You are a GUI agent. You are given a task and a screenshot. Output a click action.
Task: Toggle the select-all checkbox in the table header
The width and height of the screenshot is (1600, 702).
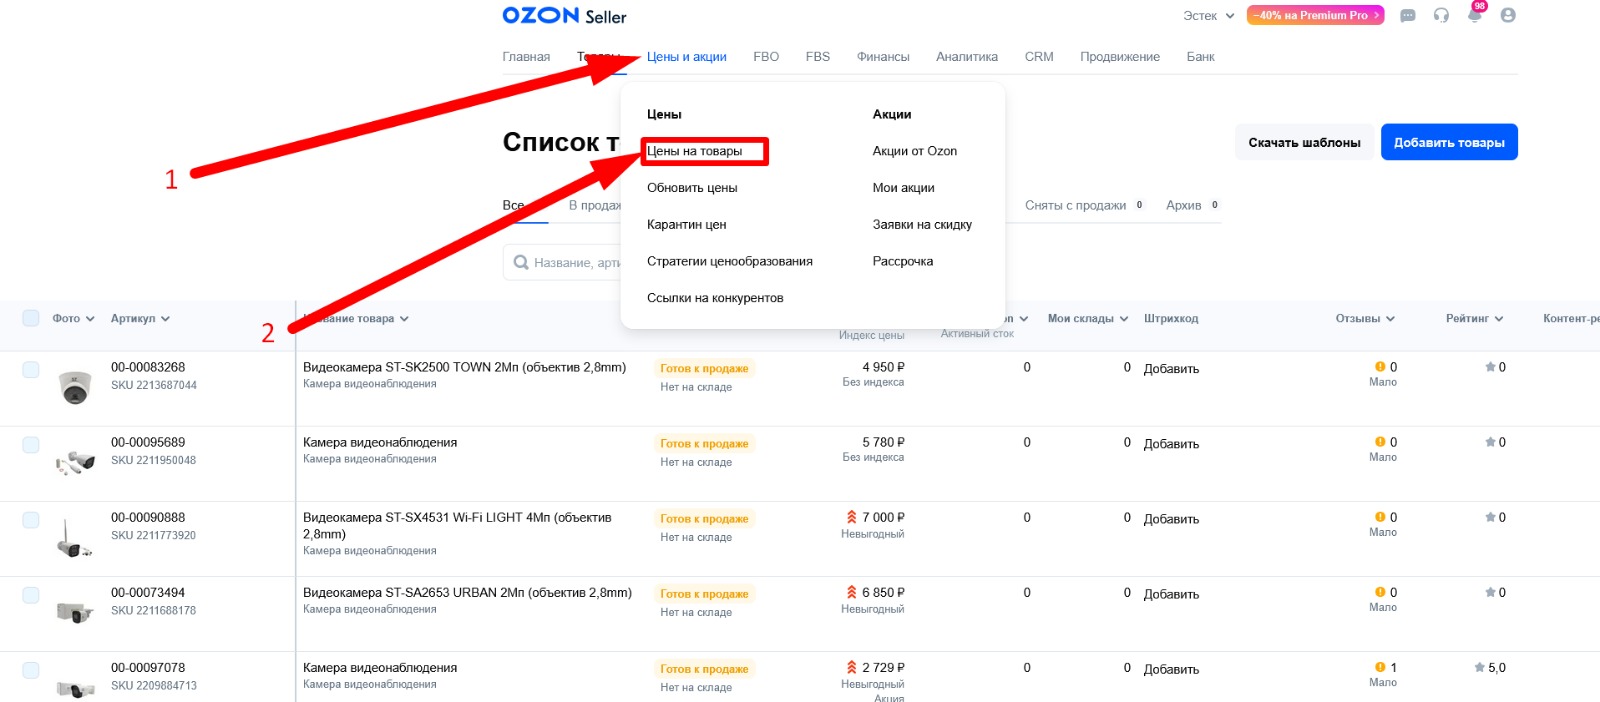31,318
